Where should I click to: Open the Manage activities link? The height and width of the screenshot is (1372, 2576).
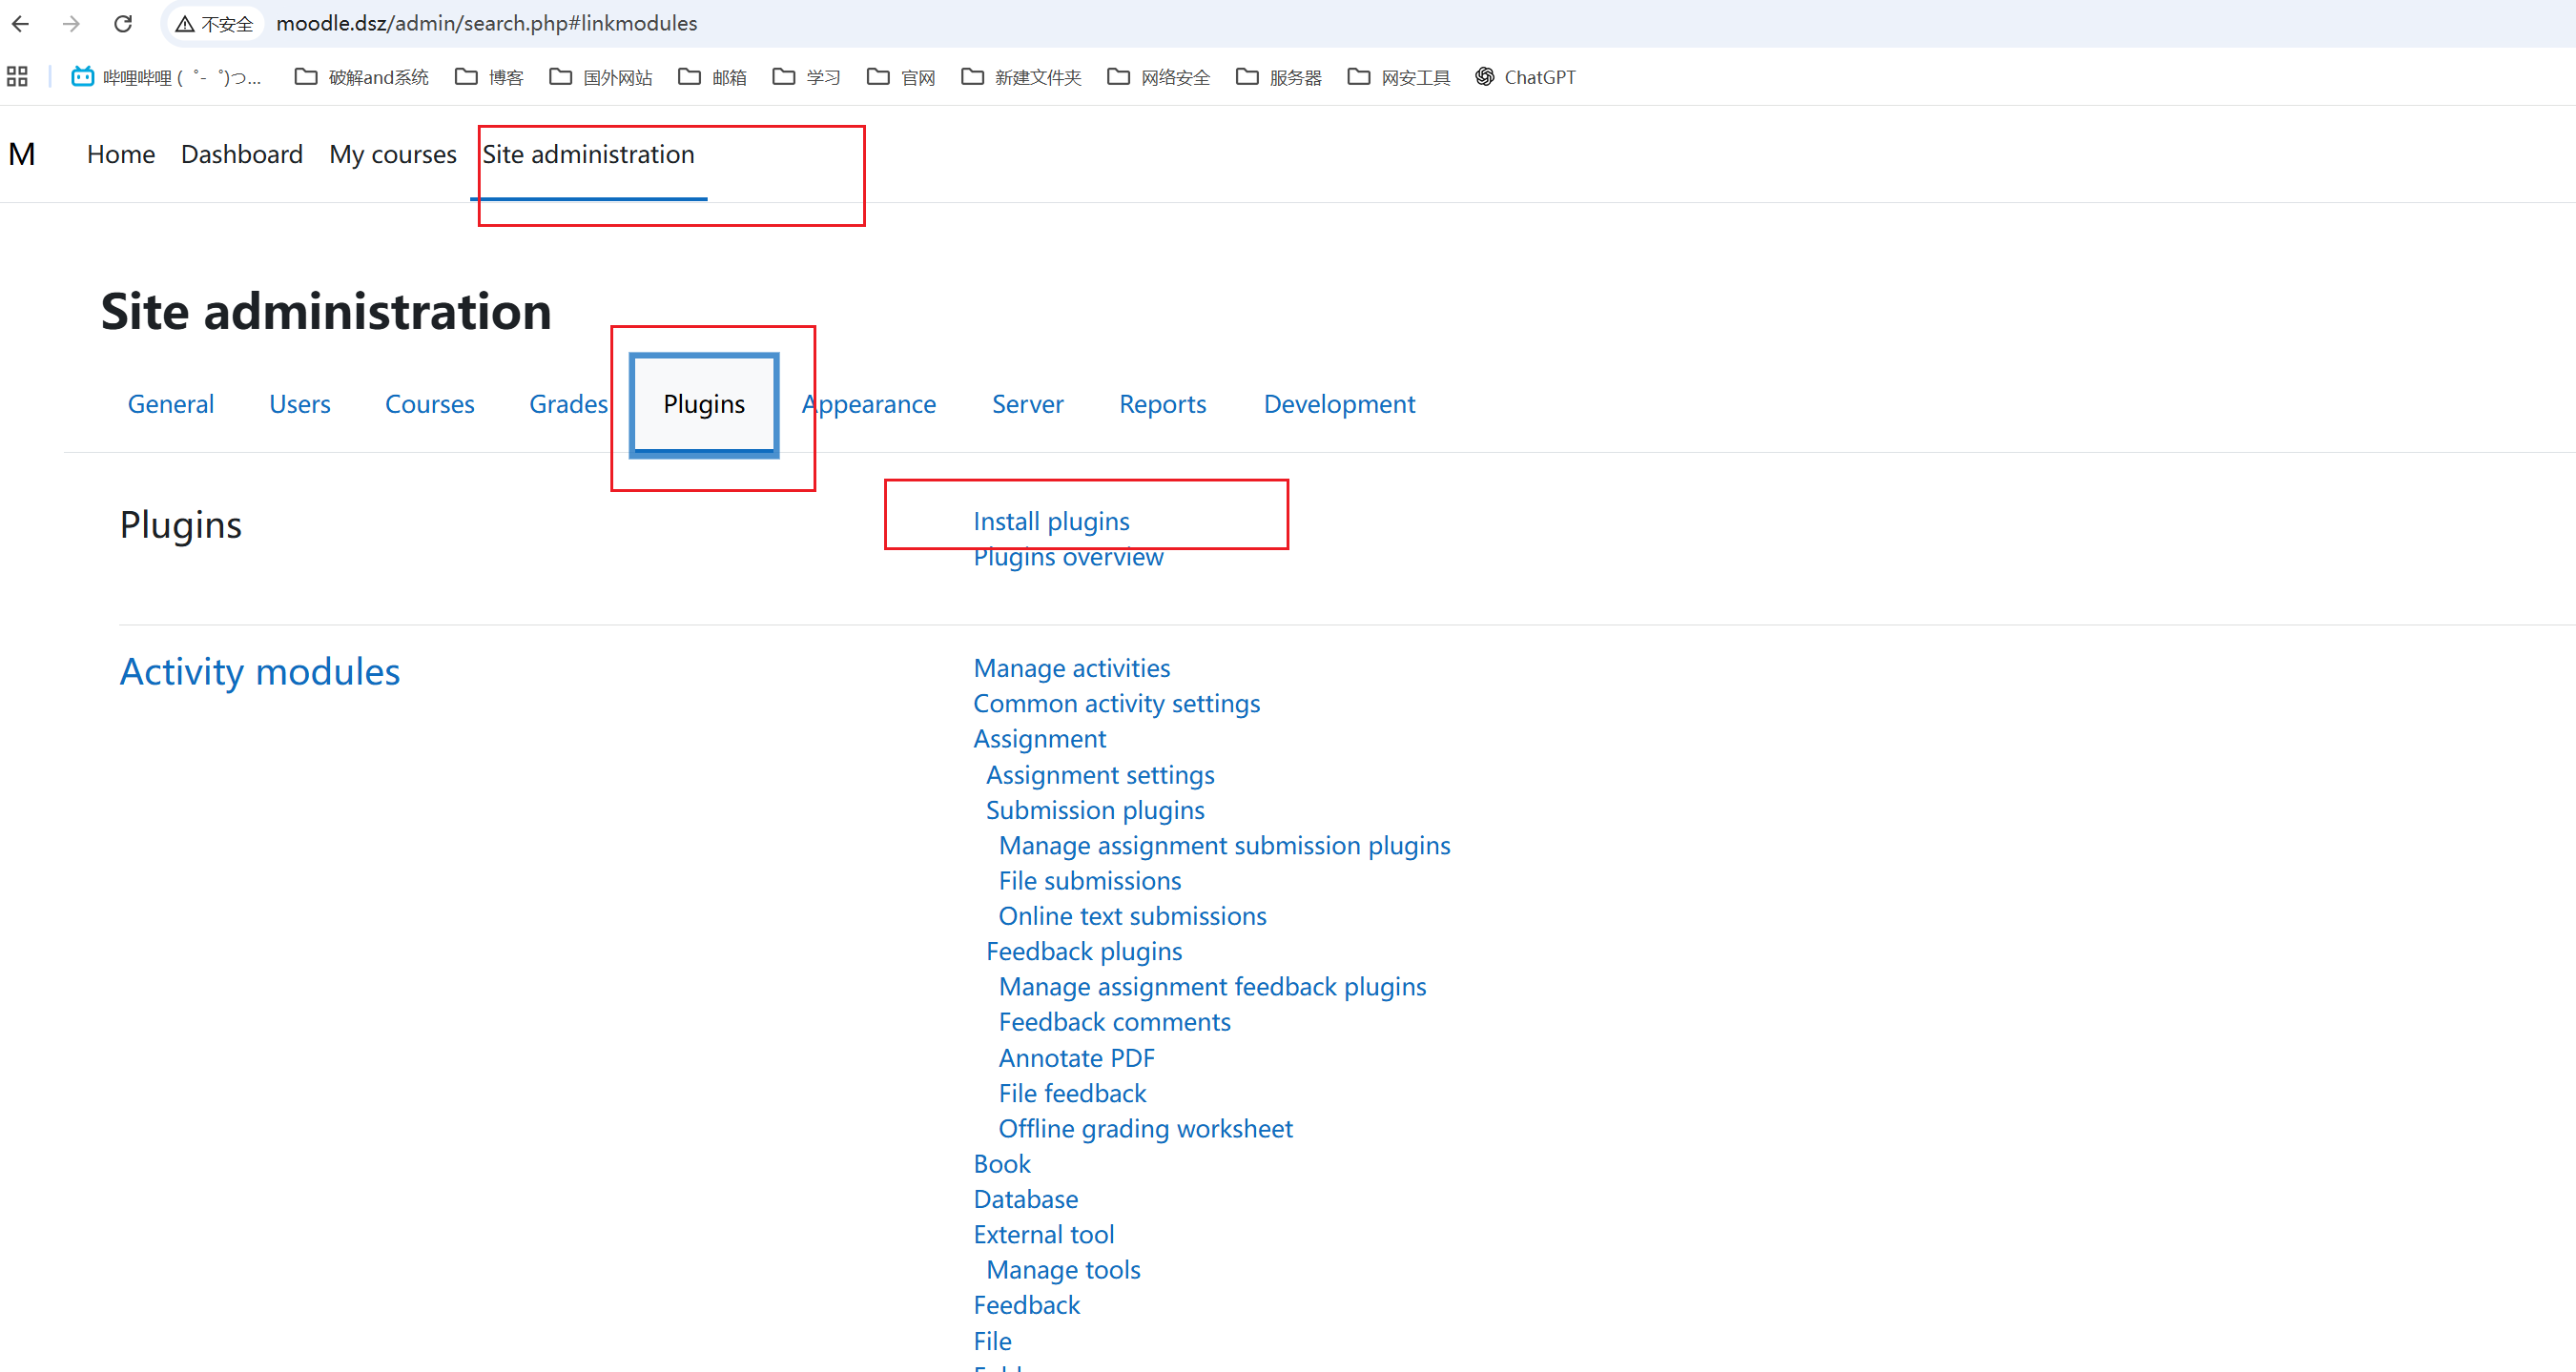[1071, 668]
